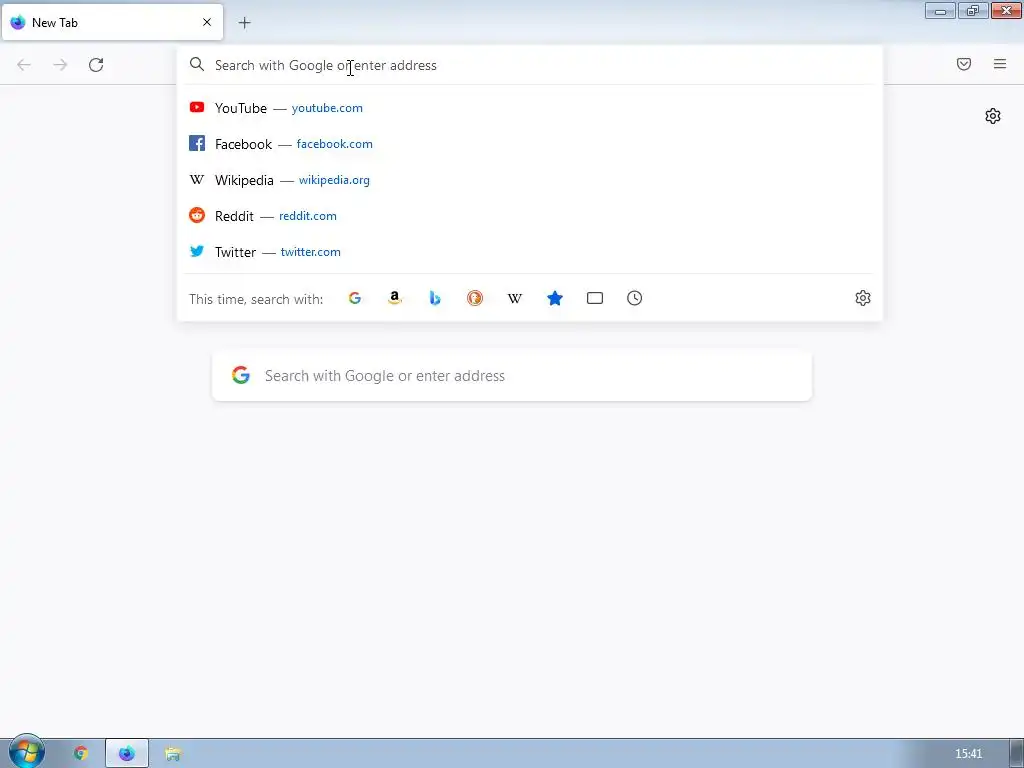
Task: Select Reddit suggestion in address dropdown
Action: [x=530, y=216]
